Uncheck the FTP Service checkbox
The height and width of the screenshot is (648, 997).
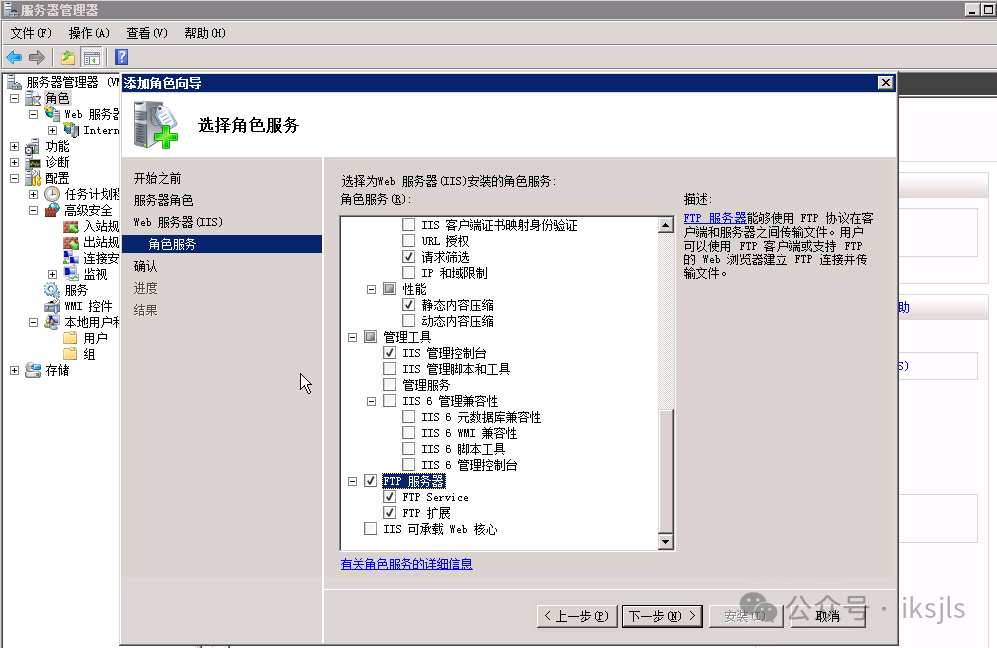pos(389,497)
